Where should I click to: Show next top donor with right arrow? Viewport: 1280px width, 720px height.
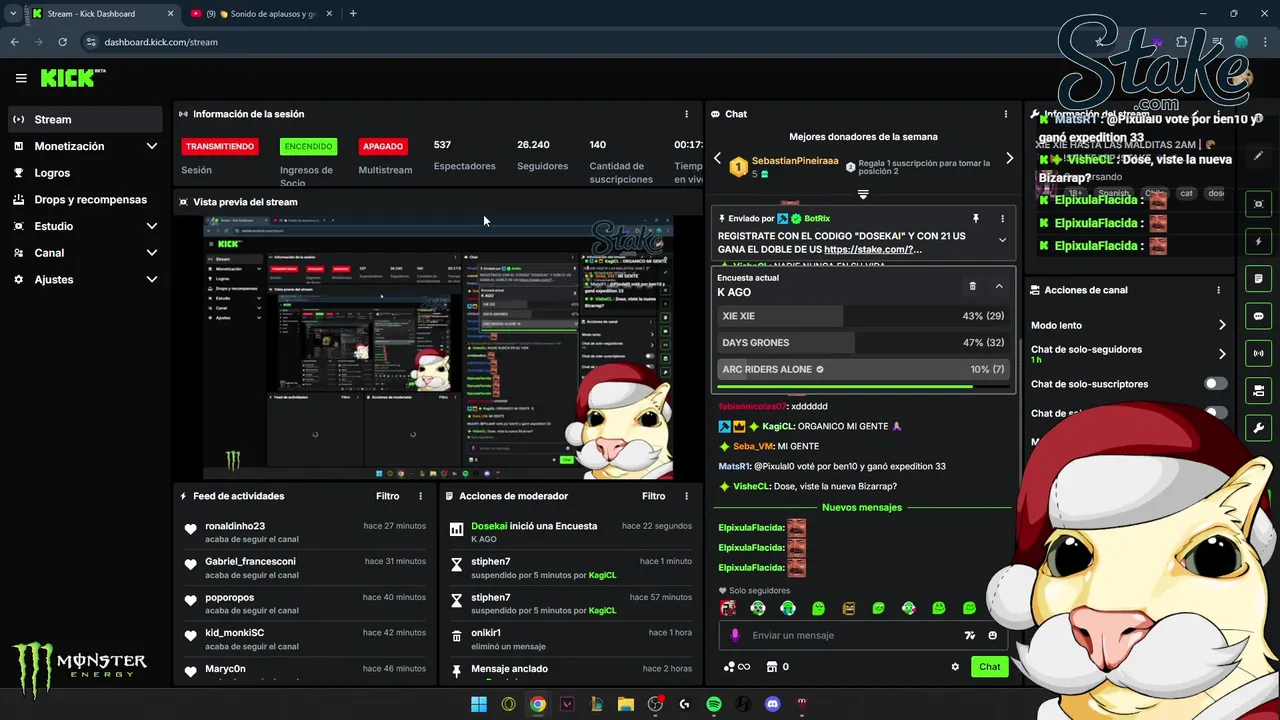pyautogui.click(x=1009, y=158)
